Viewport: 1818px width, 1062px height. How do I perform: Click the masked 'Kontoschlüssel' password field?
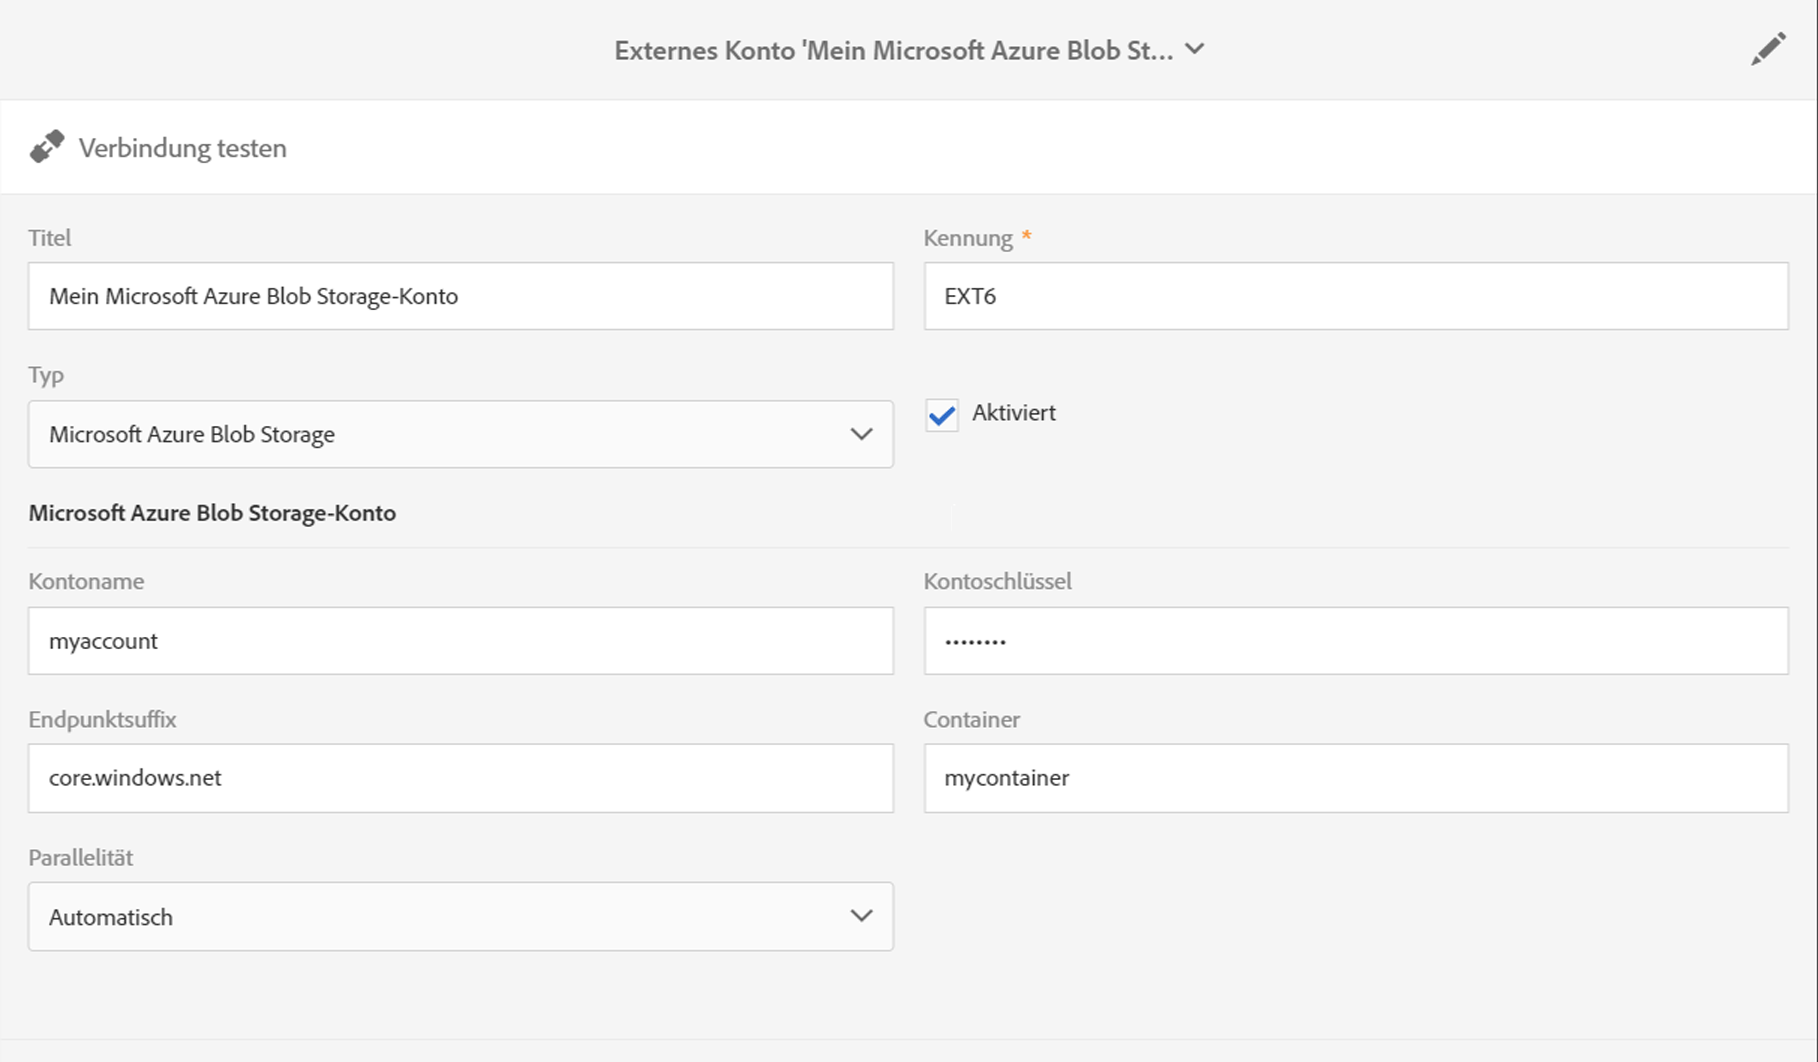coord(1355,640)
